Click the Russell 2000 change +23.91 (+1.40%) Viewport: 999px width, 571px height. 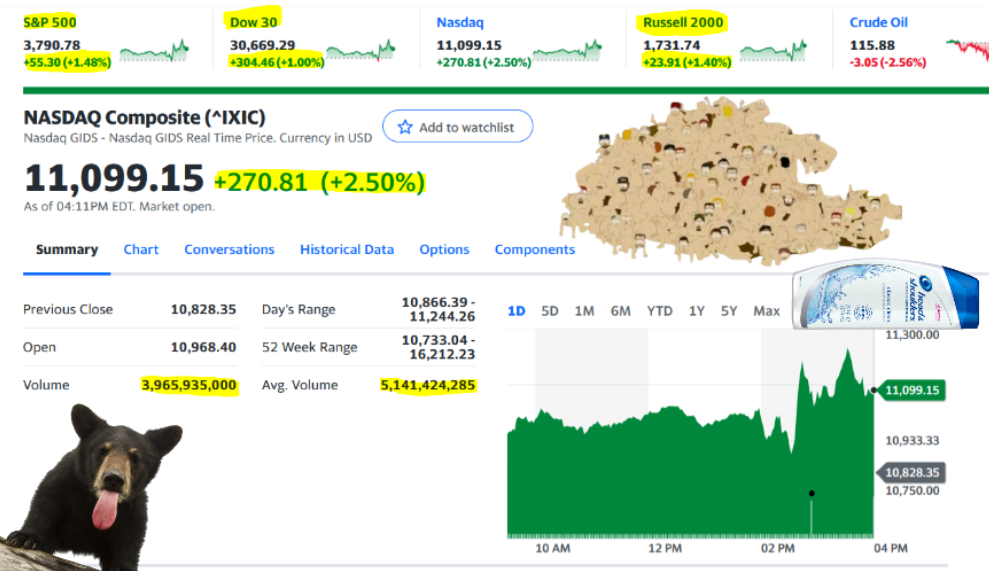coord(687,62)
